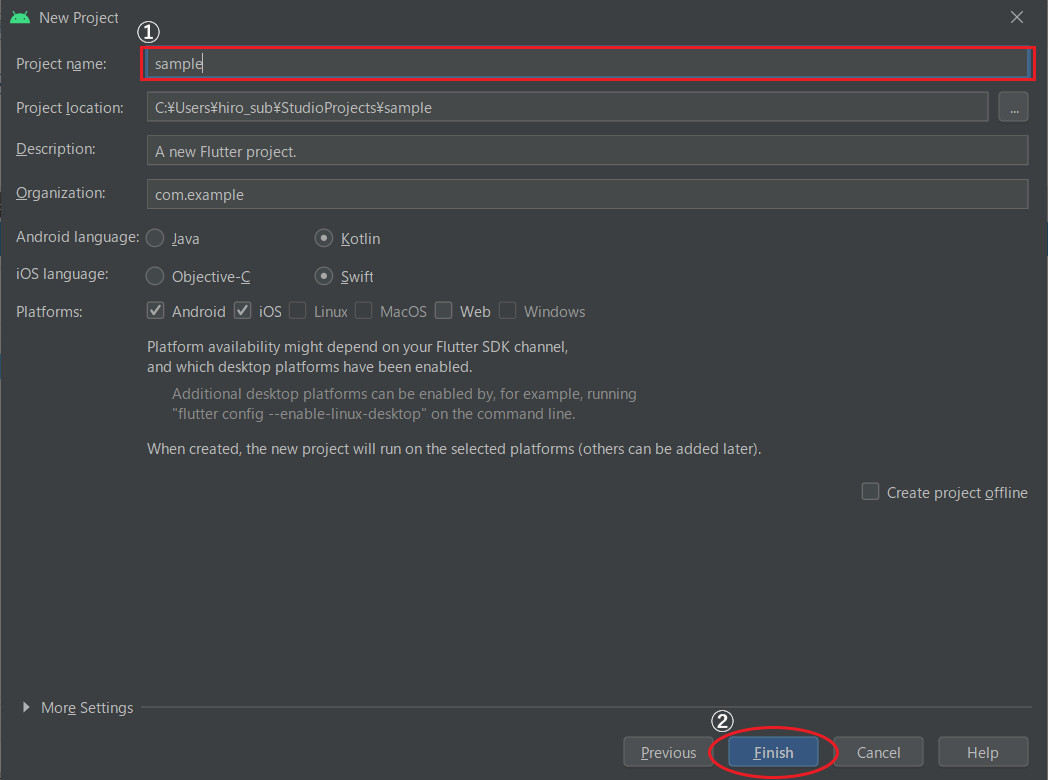Click the Description input field
This screenshot has width=1048, height=780.
pos(587,150)
